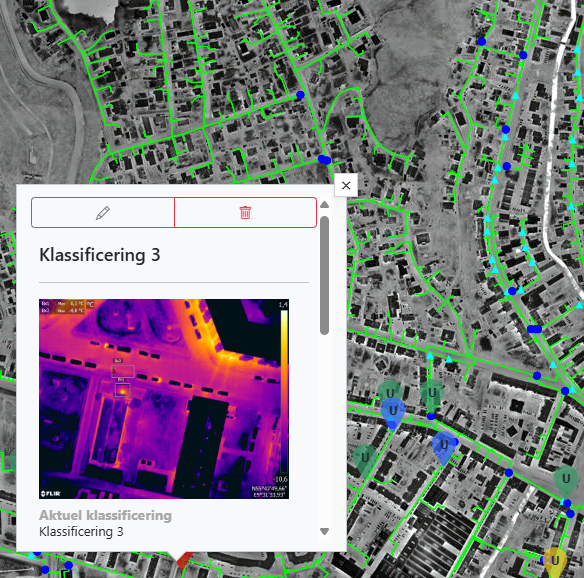Click the Klassificering 3 value under Aktuel klassificering
The width and height of the screenshot is (584, 578).
click(x=81, y=531)
